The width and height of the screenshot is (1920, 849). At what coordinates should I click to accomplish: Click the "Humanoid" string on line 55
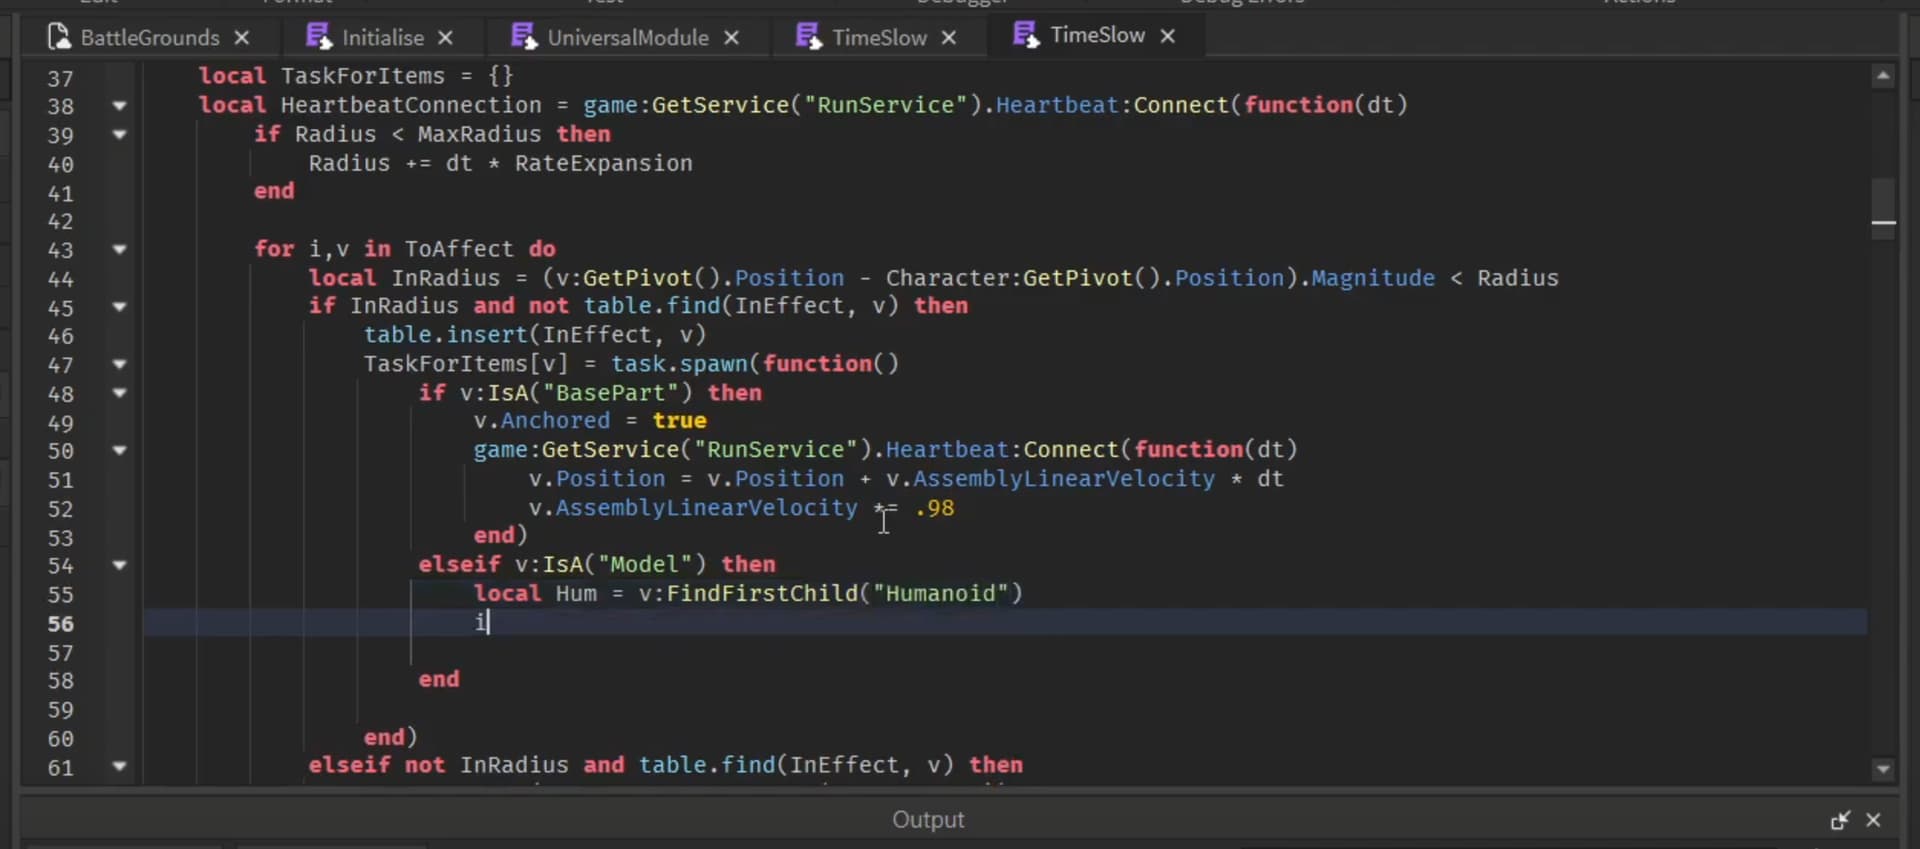click(941, 593)
